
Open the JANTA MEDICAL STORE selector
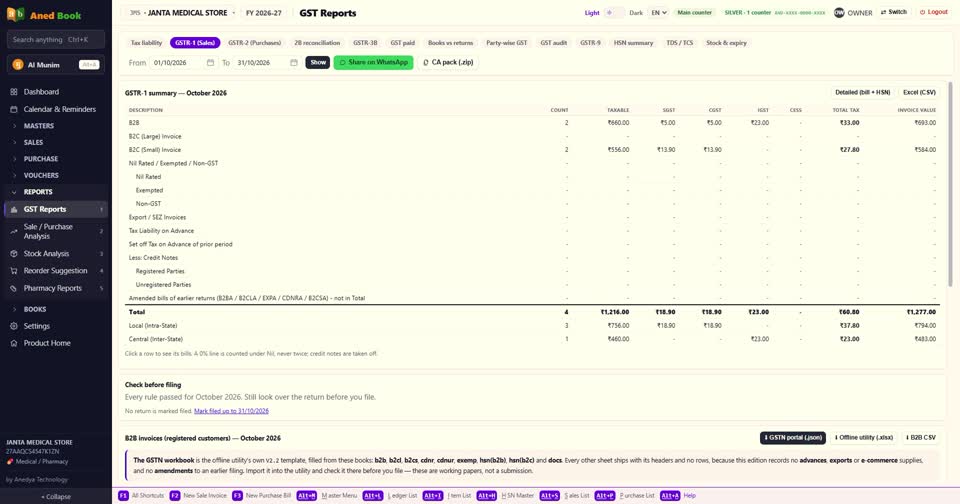(182, 13)
